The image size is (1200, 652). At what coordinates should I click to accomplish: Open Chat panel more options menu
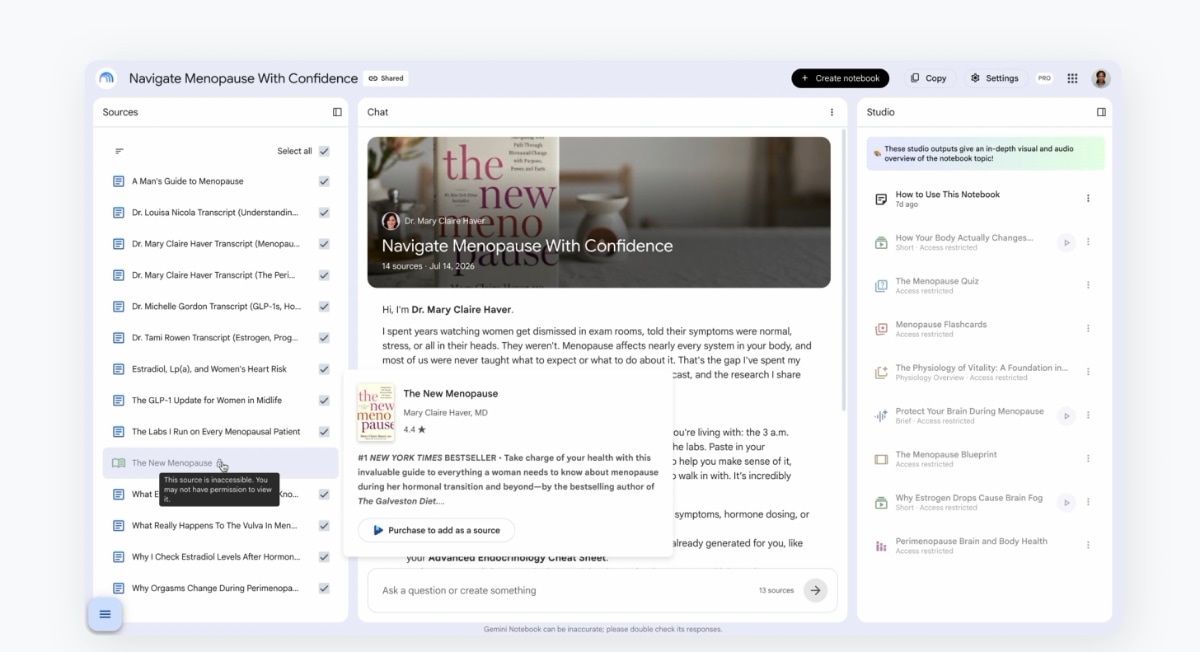point(832,112)
